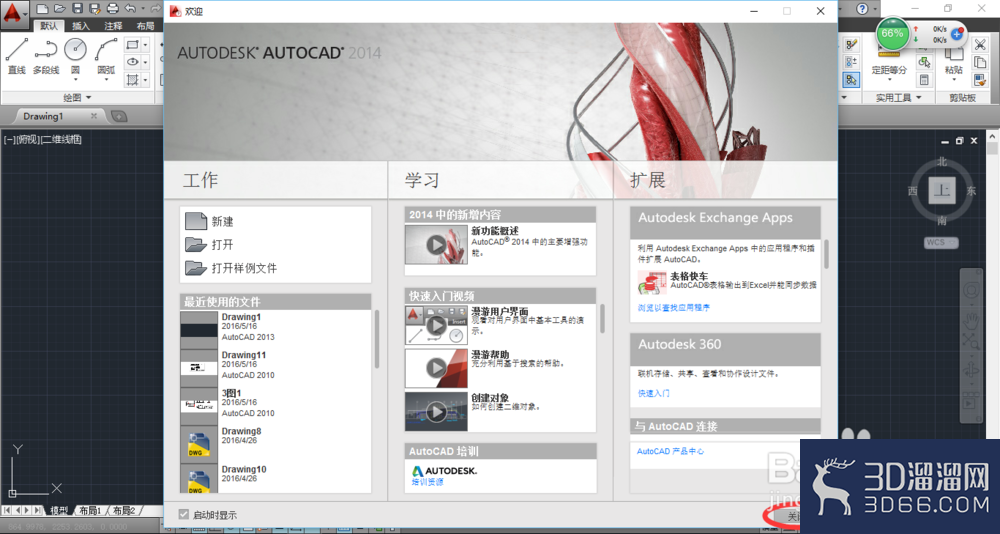Screen dimensions: 1000x534
Task: Open the Ellipse tool dropdown arrow
Action: click(x=145, y=62)
